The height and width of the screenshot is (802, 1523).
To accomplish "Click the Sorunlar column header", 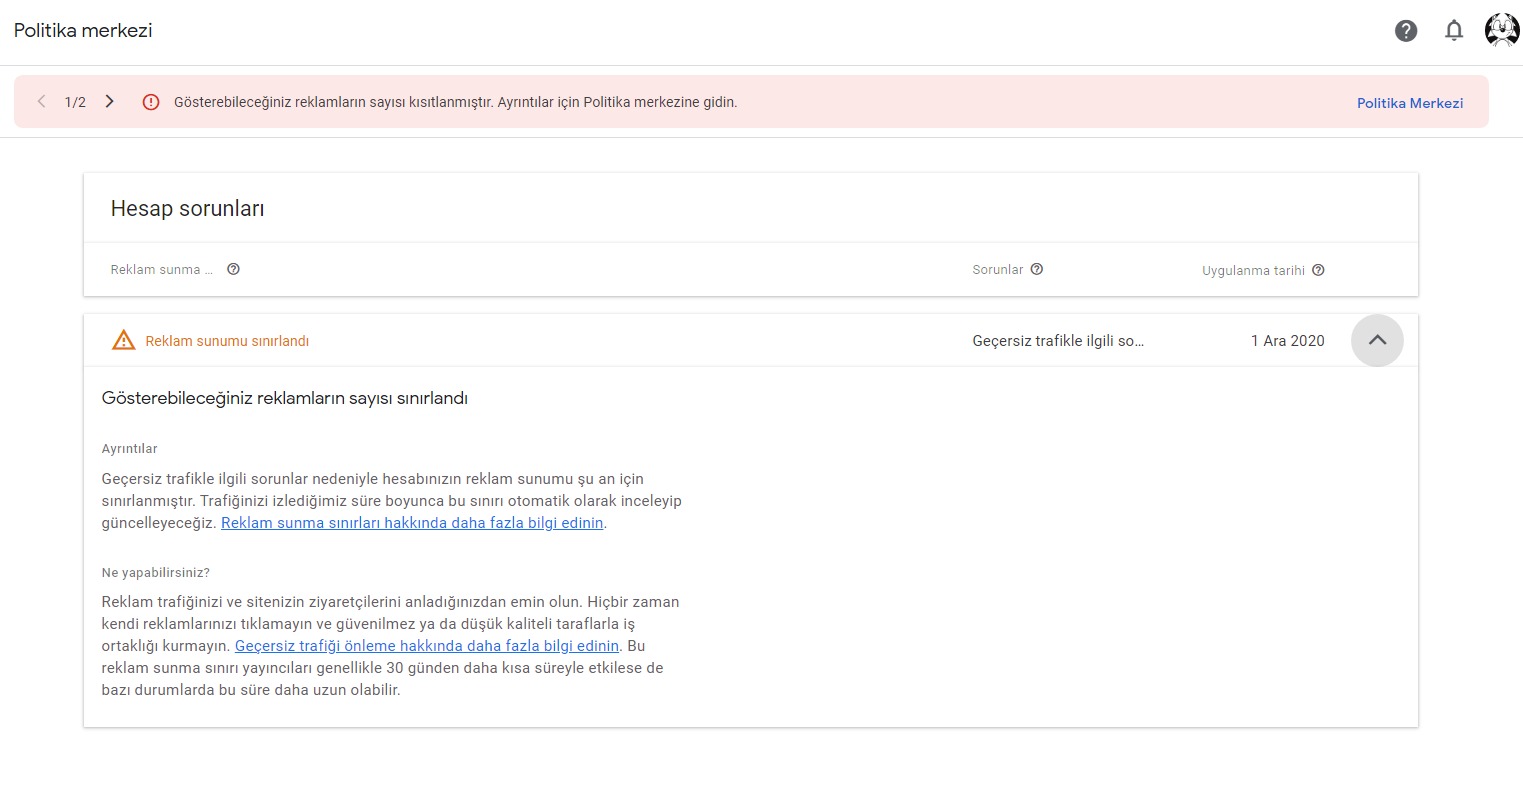I will 998,270.
